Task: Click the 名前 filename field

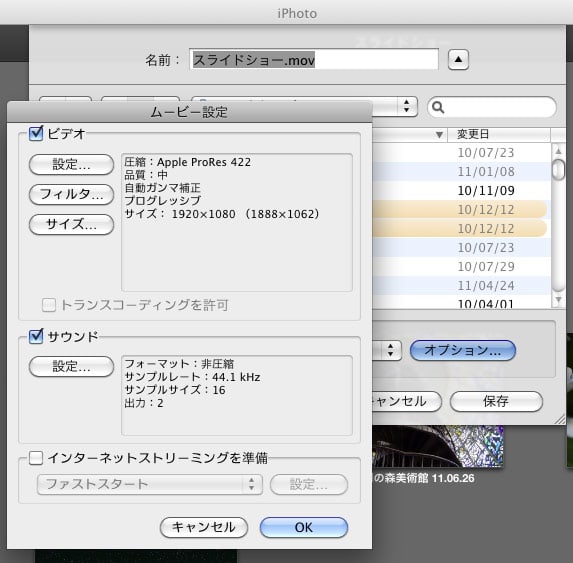Action: (314, 60)
